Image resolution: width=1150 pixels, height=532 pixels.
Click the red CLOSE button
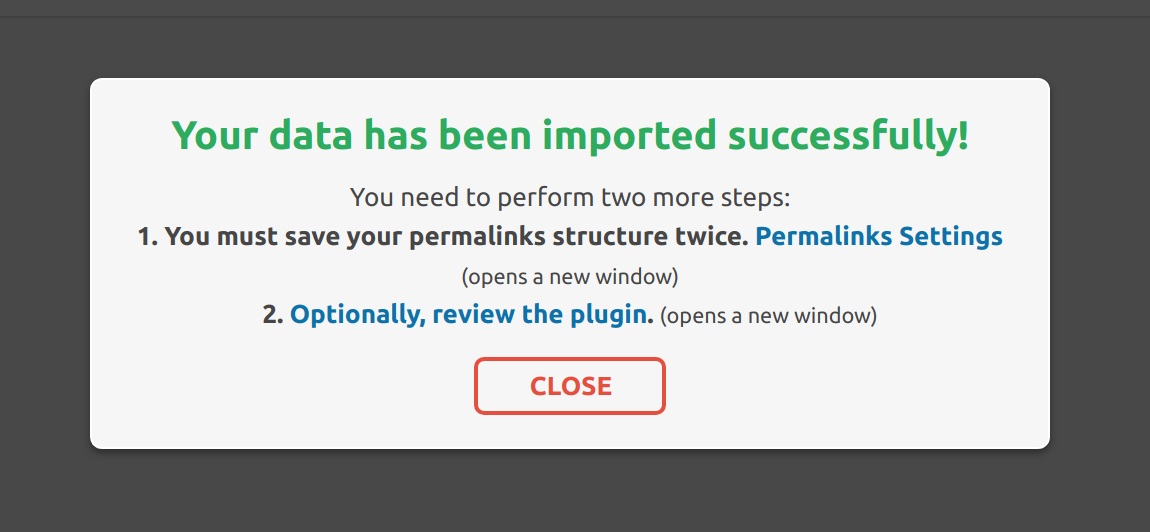coord(570,386)
